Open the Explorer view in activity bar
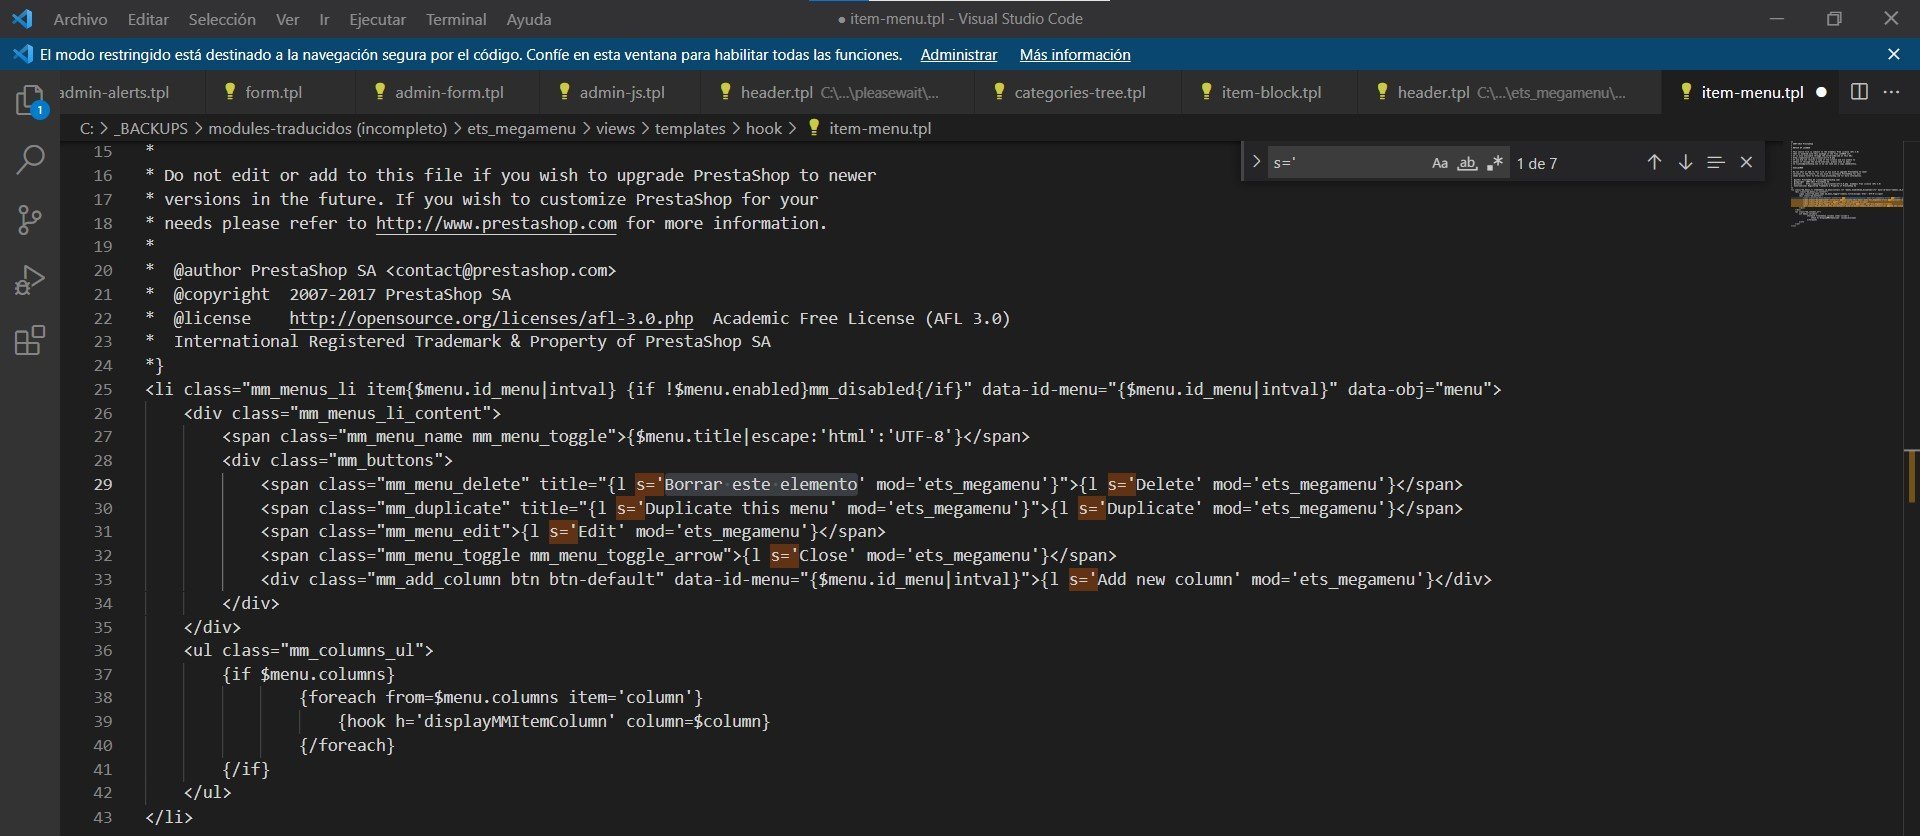 pos(30,100)
